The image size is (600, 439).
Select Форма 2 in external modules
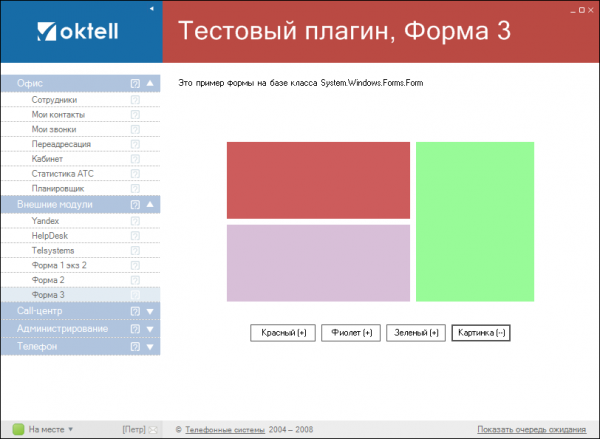(48, 280)
